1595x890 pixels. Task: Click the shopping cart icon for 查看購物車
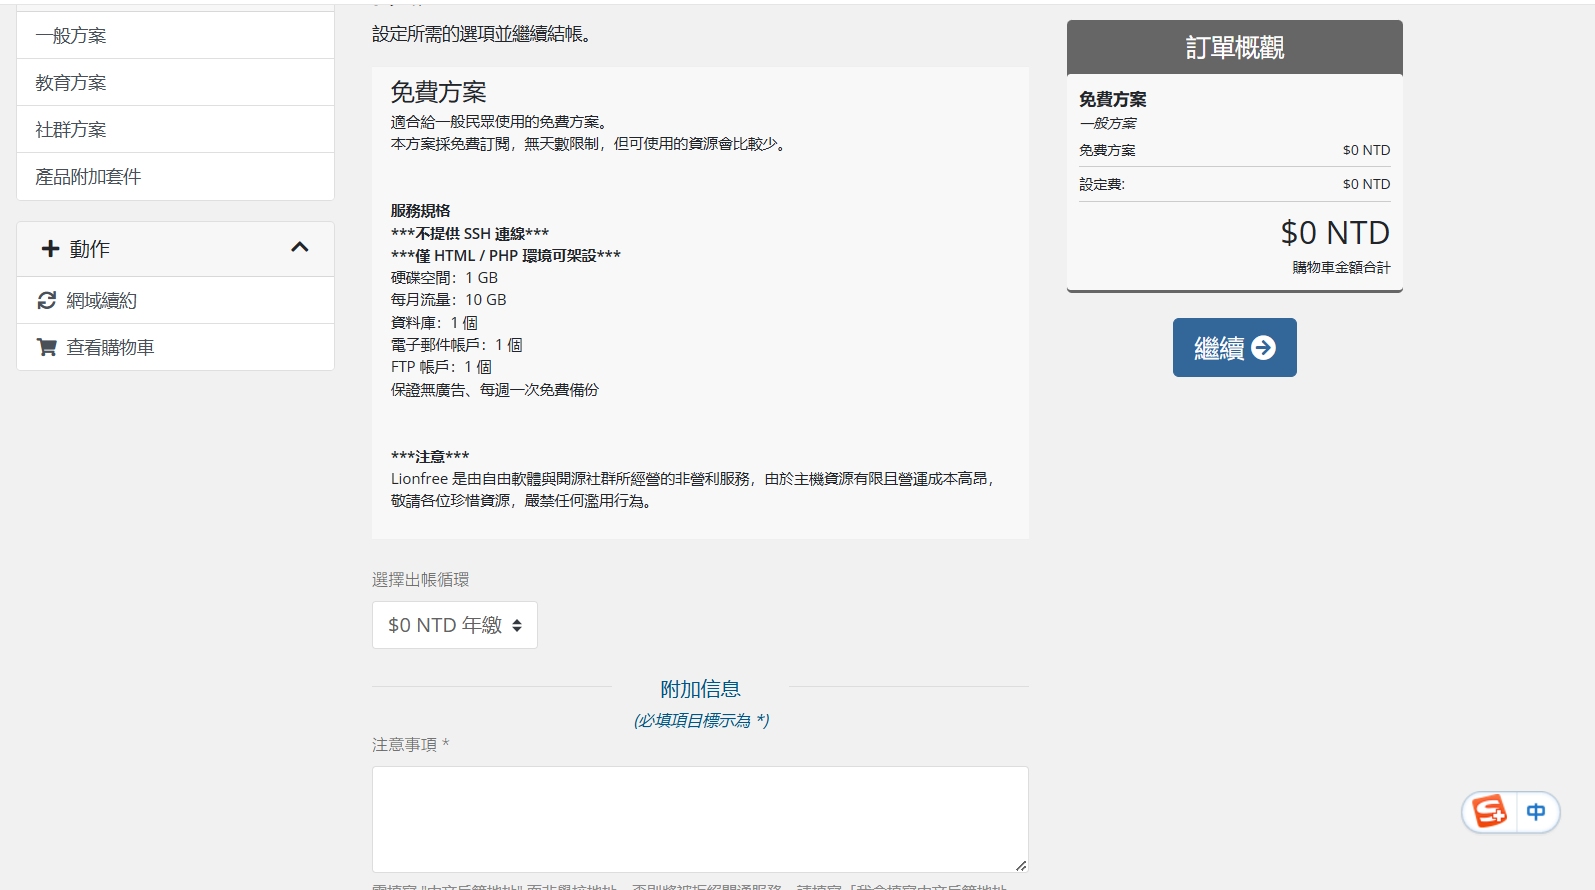pyautogui.click(x=46, y=347)
